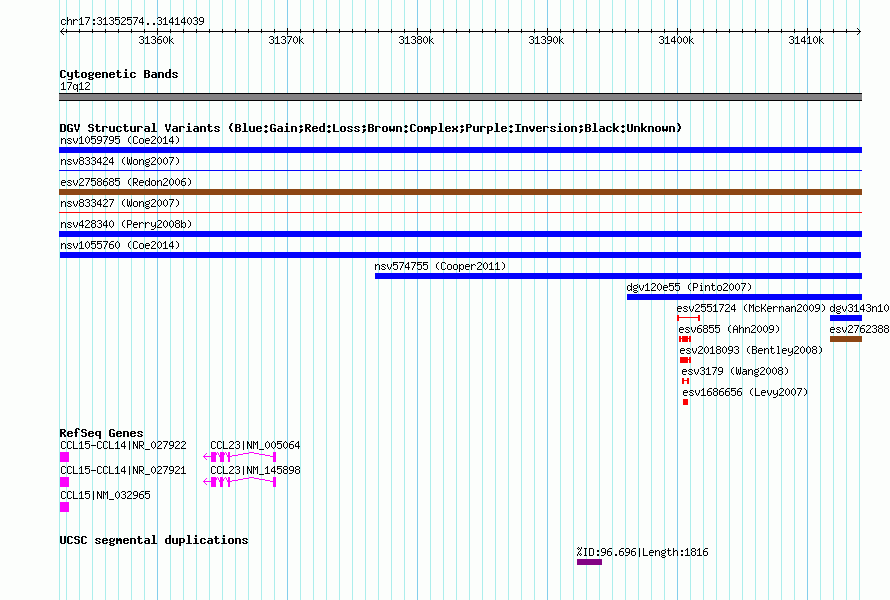Click the DGV Structural Variants track title
Screen dimensions: 890x600
click(x=371, y=128)
